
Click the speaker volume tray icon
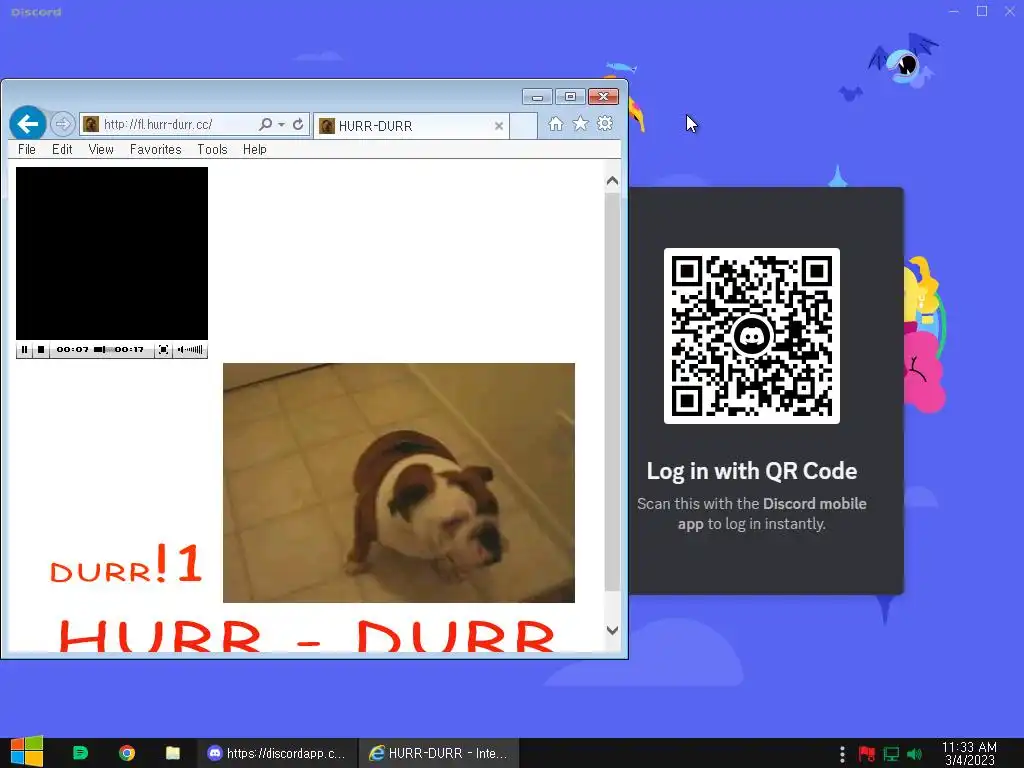click(x=914, y=754)
